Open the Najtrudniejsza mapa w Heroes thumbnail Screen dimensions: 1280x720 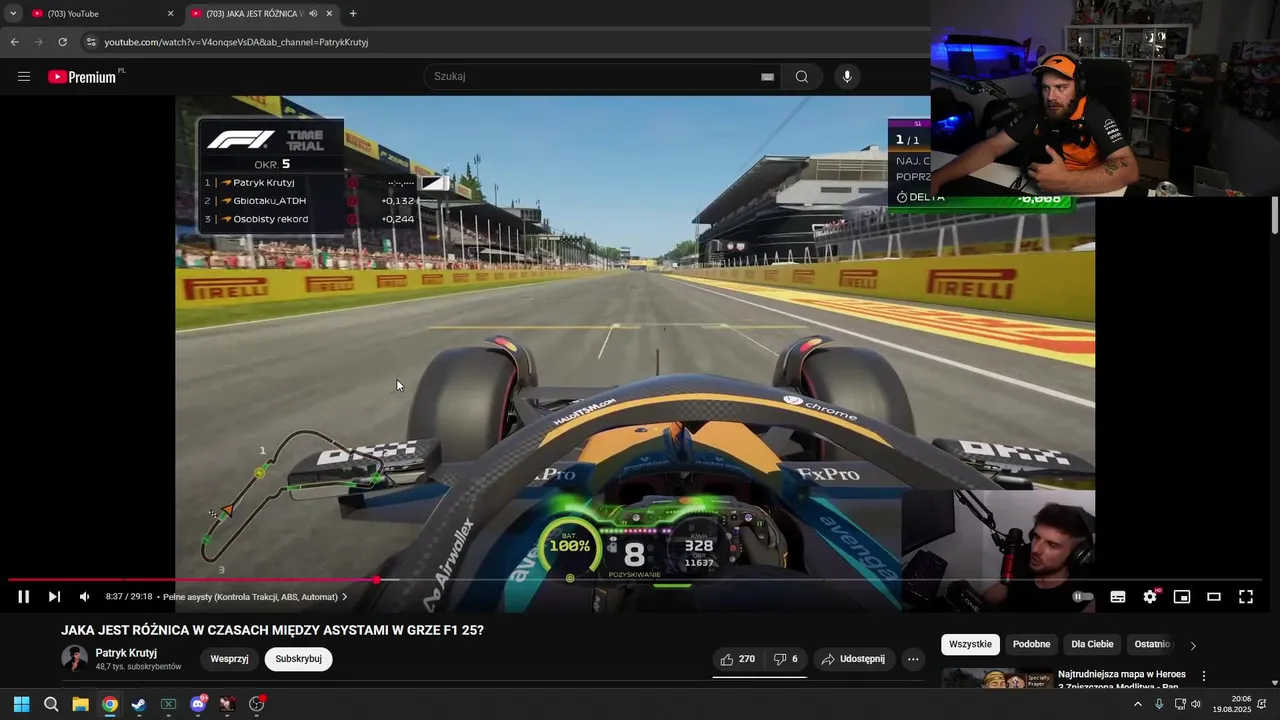coord(996,679)
